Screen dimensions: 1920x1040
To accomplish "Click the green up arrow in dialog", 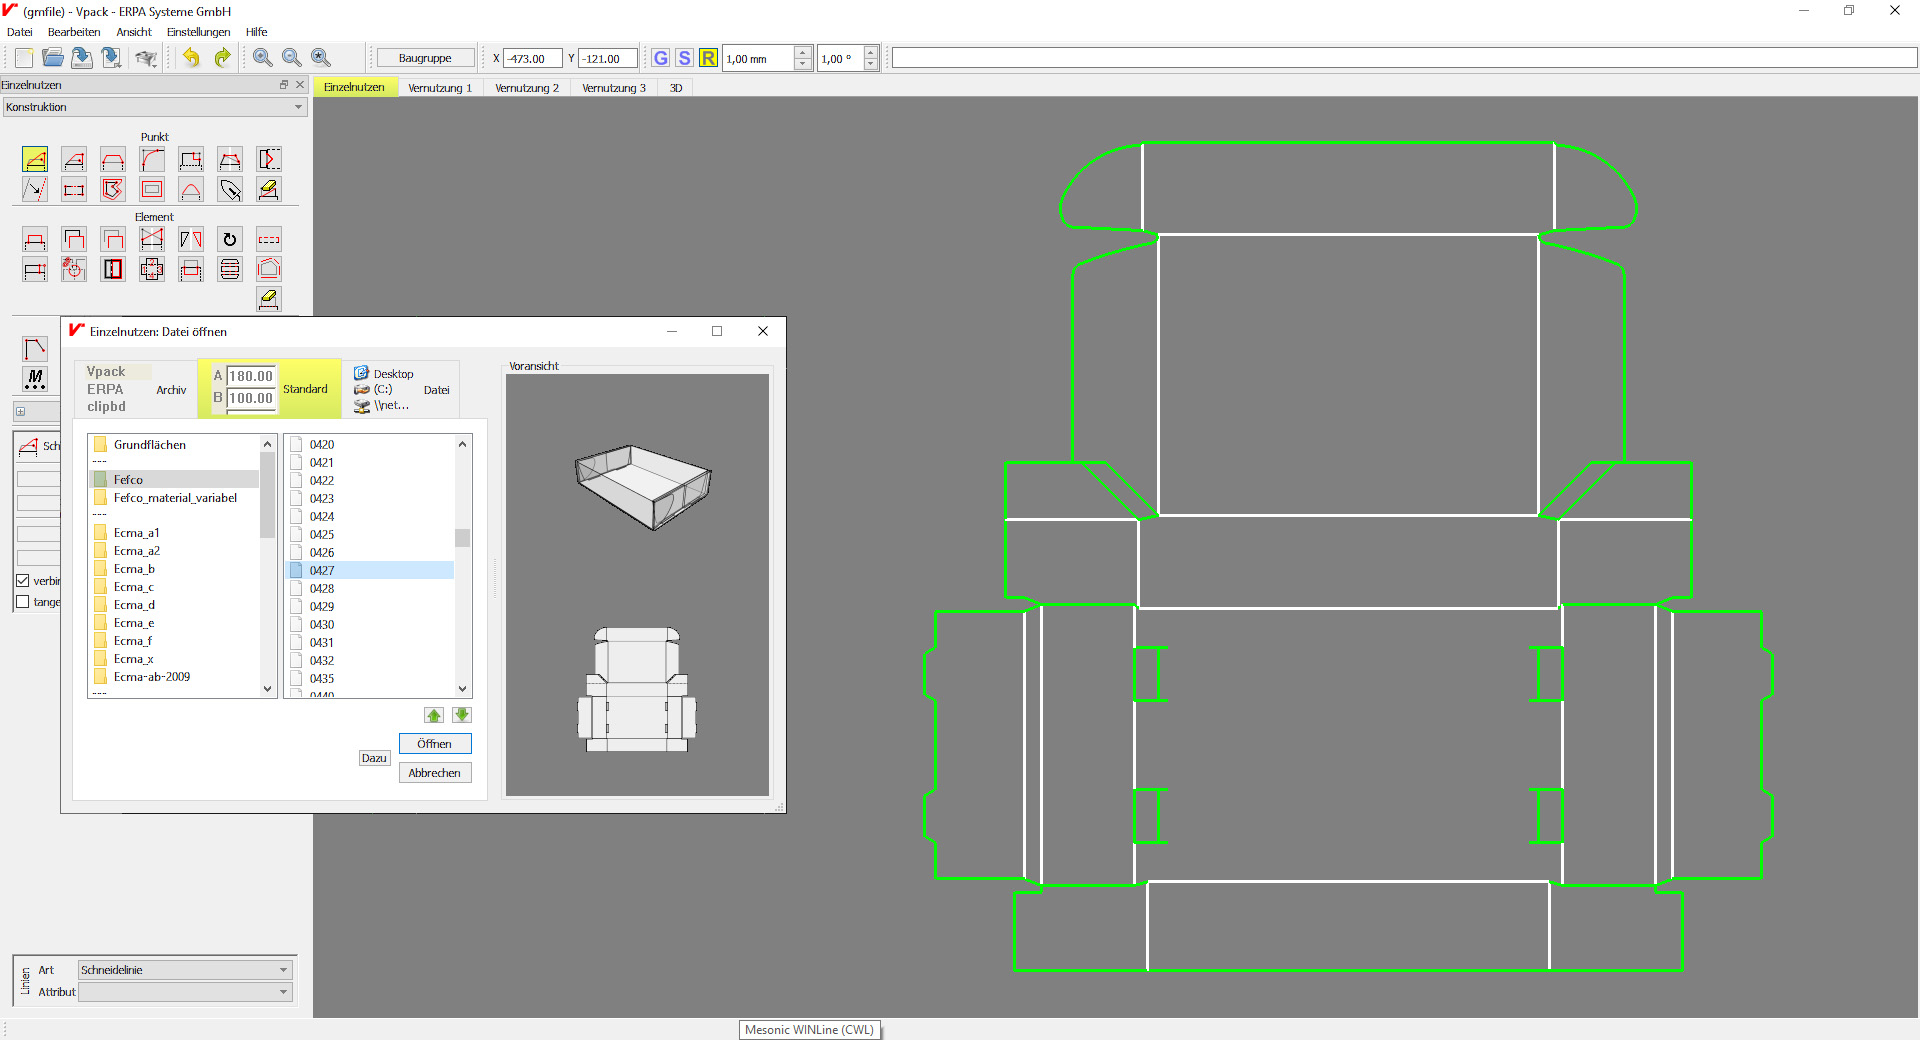I will click(x=434, y=715).
